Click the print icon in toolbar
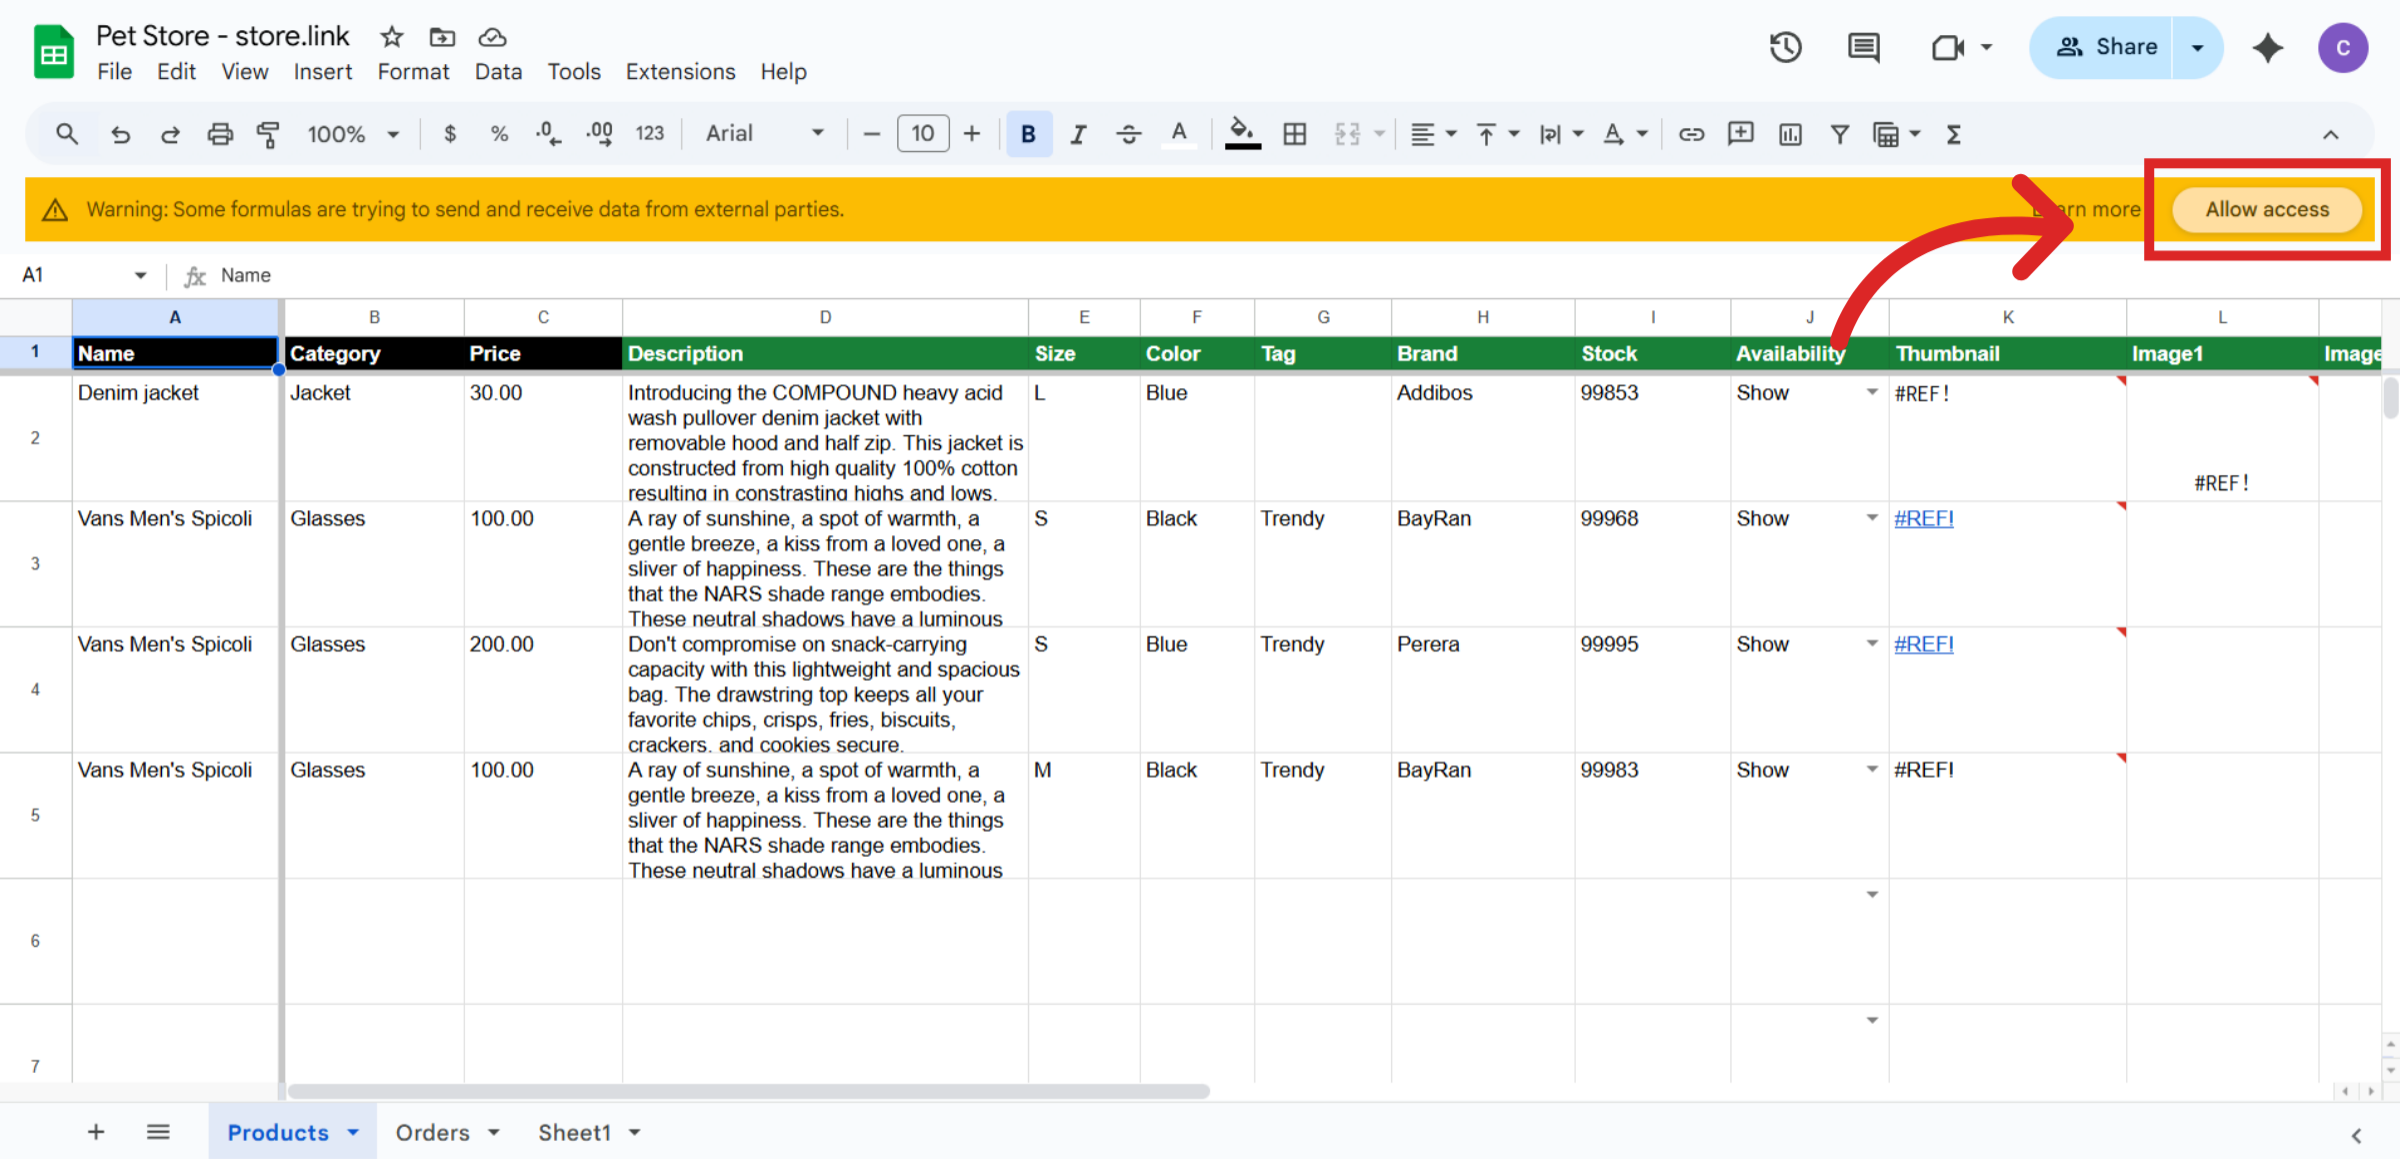The image size is (2400, 1159). point(220,134)
